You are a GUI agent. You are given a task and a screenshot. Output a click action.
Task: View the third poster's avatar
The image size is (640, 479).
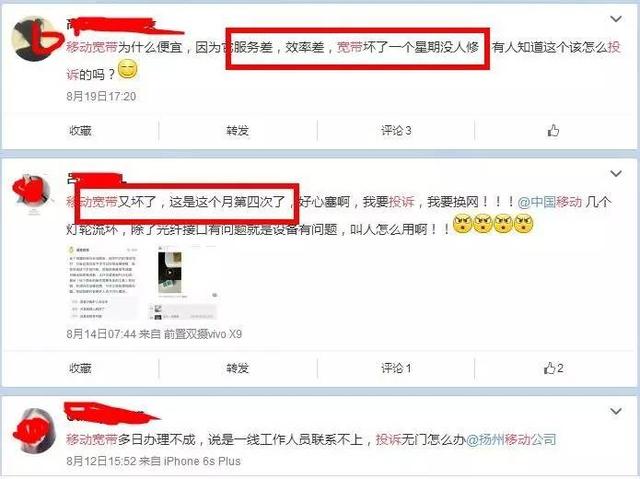pos(34,430)
